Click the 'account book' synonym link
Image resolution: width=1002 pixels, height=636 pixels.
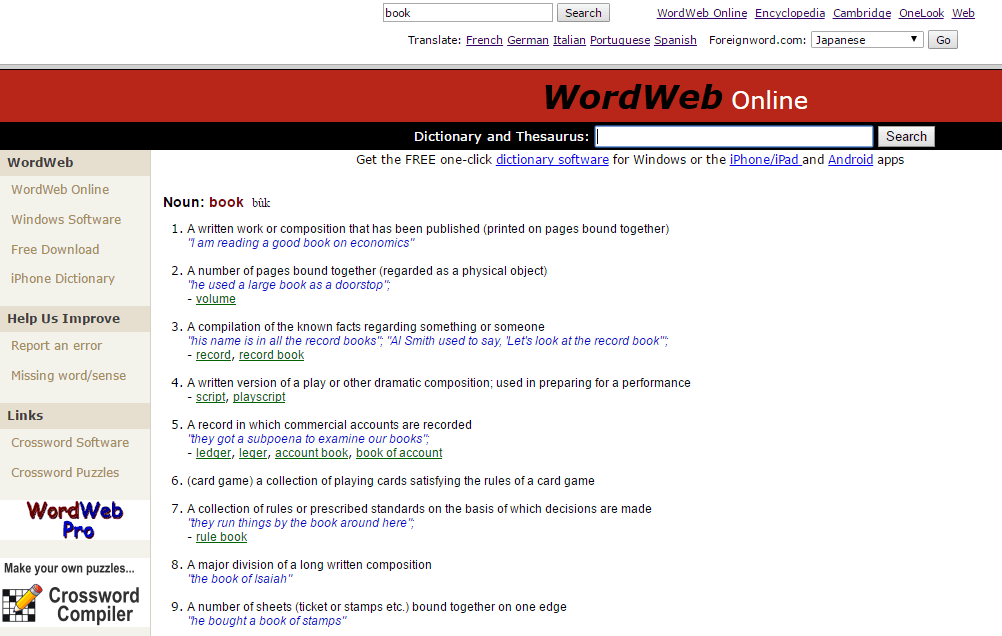point(311,453)
